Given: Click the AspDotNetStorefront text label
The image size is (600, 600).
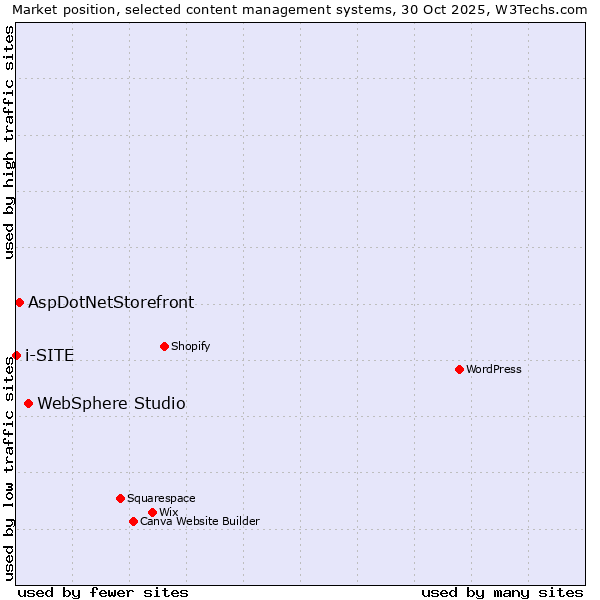Looking at the screenshot, I should pos(111,302).
